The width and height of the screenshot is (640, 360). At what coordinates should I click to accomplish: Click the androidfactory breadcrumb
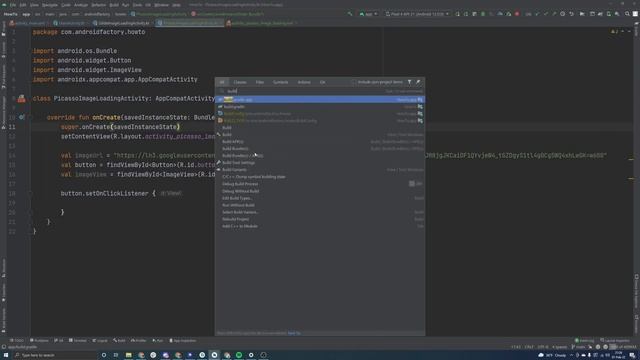coord(97,14)
